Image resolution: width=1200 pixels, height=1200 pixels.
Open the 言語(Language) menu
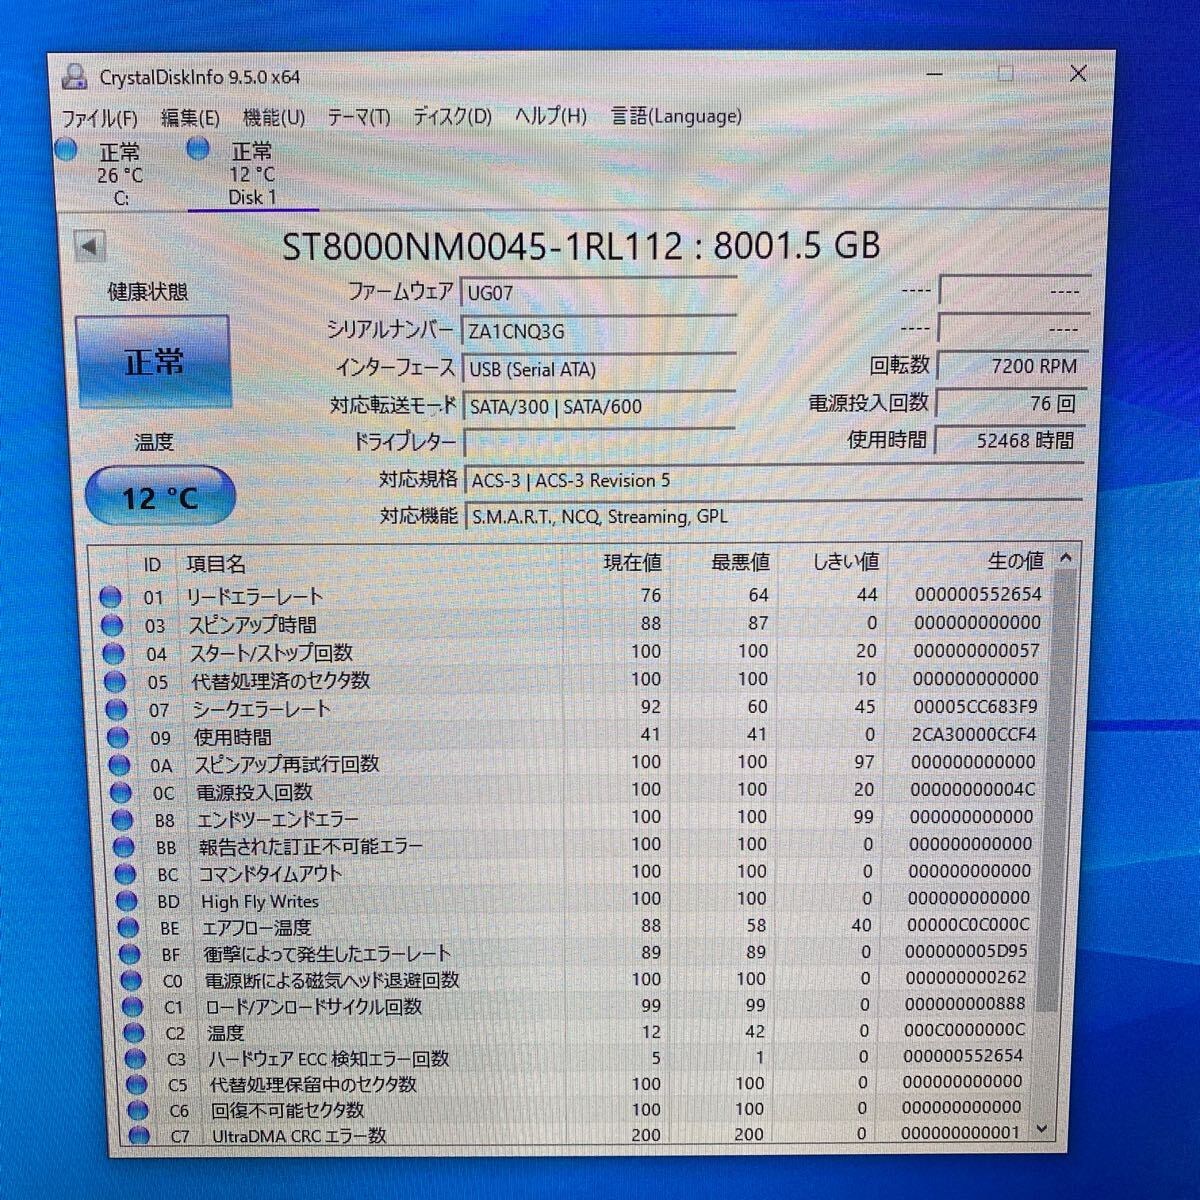click(677, 116)
